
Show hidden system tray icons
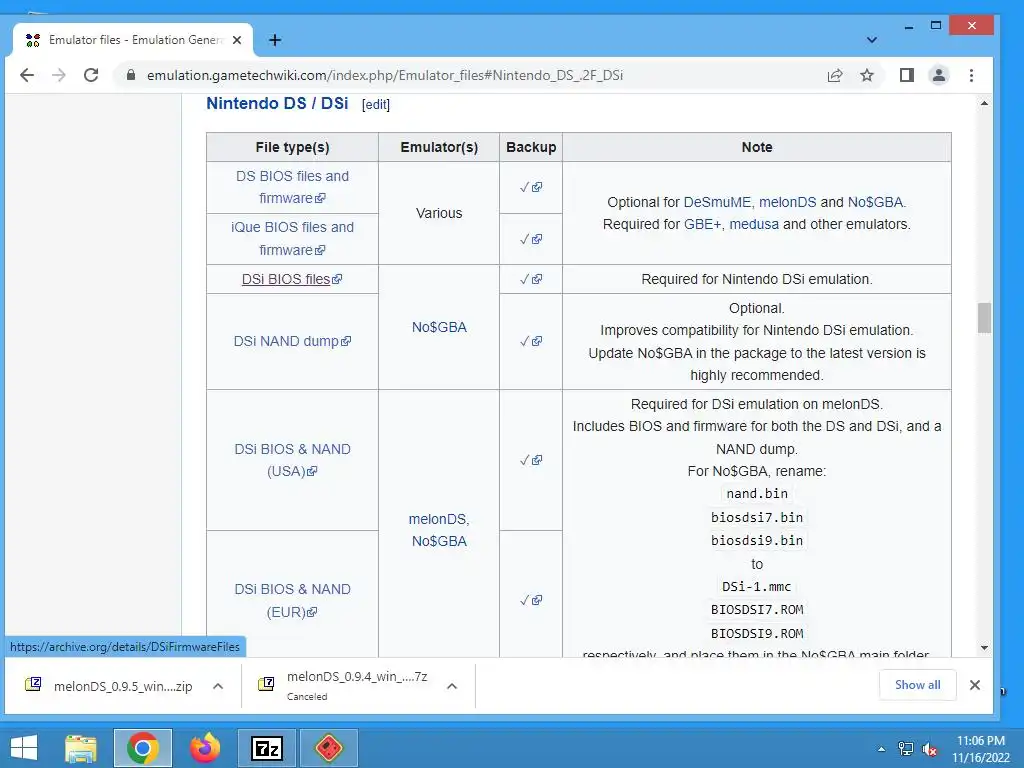(x=881, y=748)
